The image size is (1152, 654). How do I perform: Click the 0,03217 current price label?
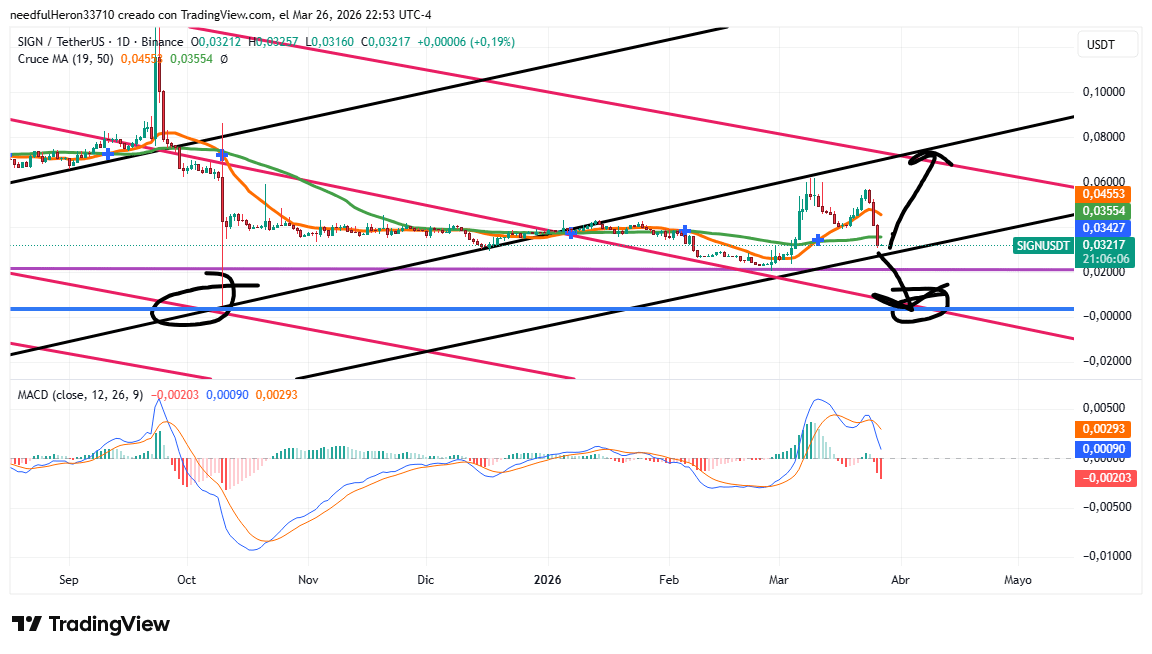click(1104, 245)
